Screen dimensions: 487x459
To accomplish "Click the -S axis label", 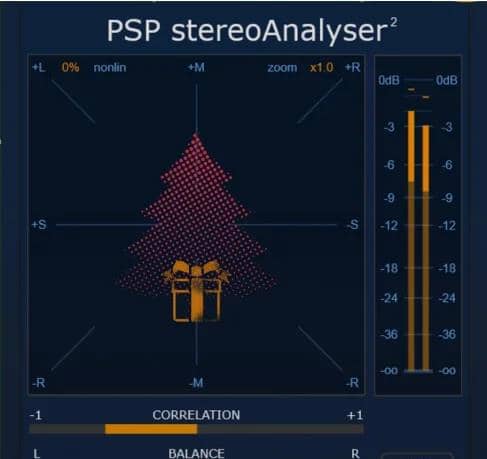I will [x=352, y=225].
